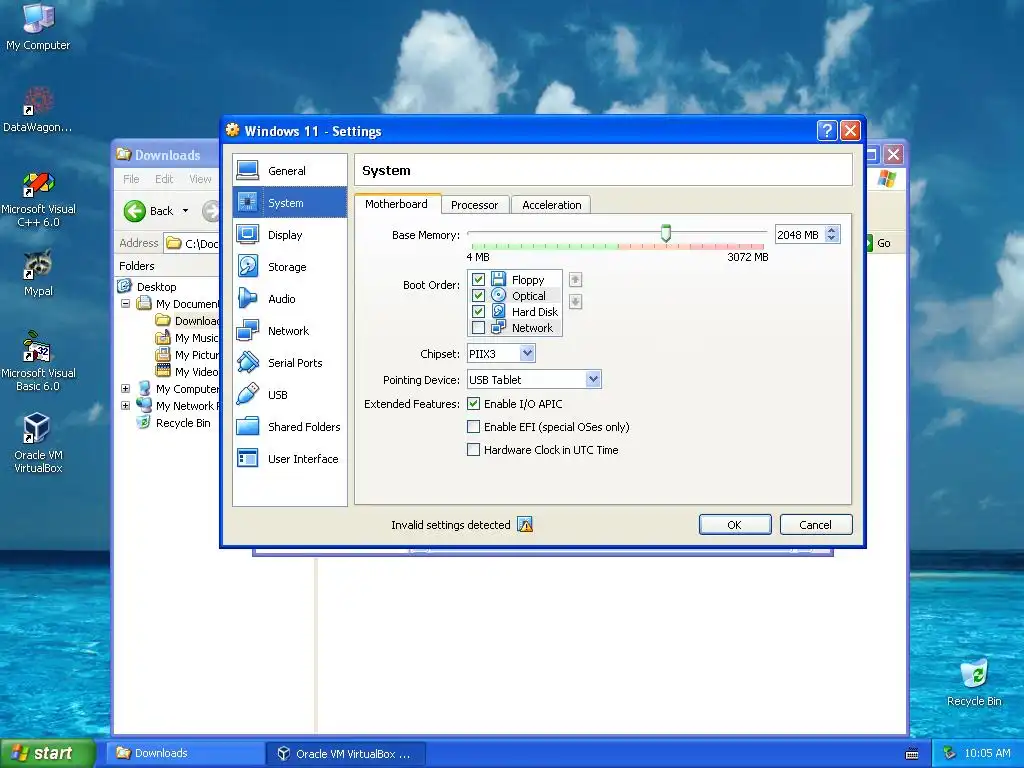This screenshot has width=1024, height=768.
Task: Switch to Oracle VM VirtualBox taskbar button
Action: click(345, 753)
